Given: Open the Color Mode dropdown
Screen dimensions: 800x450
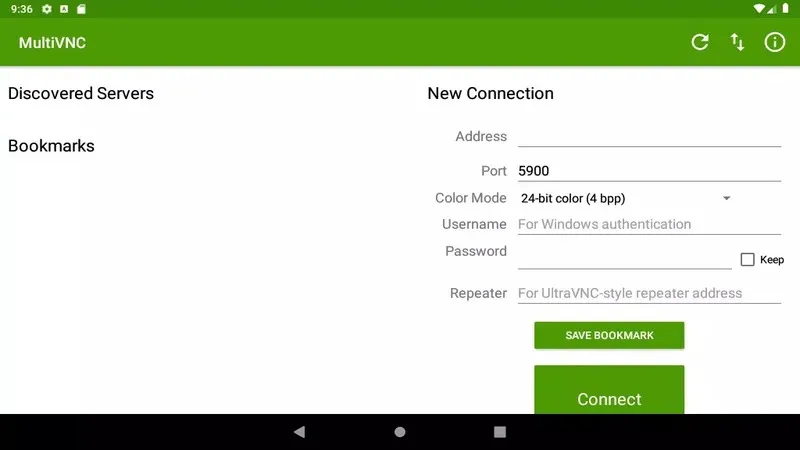Looking at the screenshot, I should pos(627,198).
